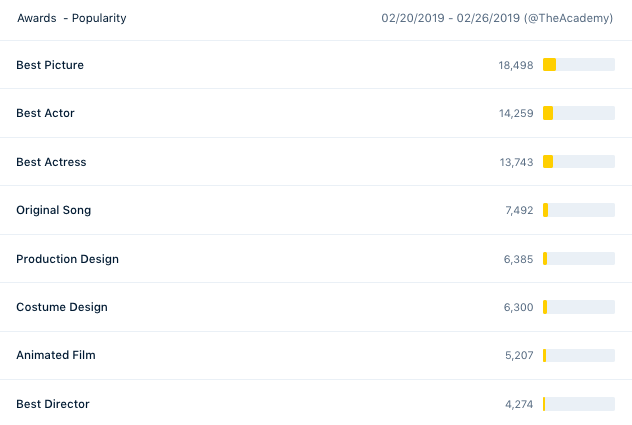Click the Production Design popularity bar

pyautogui.click(x=579, y=258)
